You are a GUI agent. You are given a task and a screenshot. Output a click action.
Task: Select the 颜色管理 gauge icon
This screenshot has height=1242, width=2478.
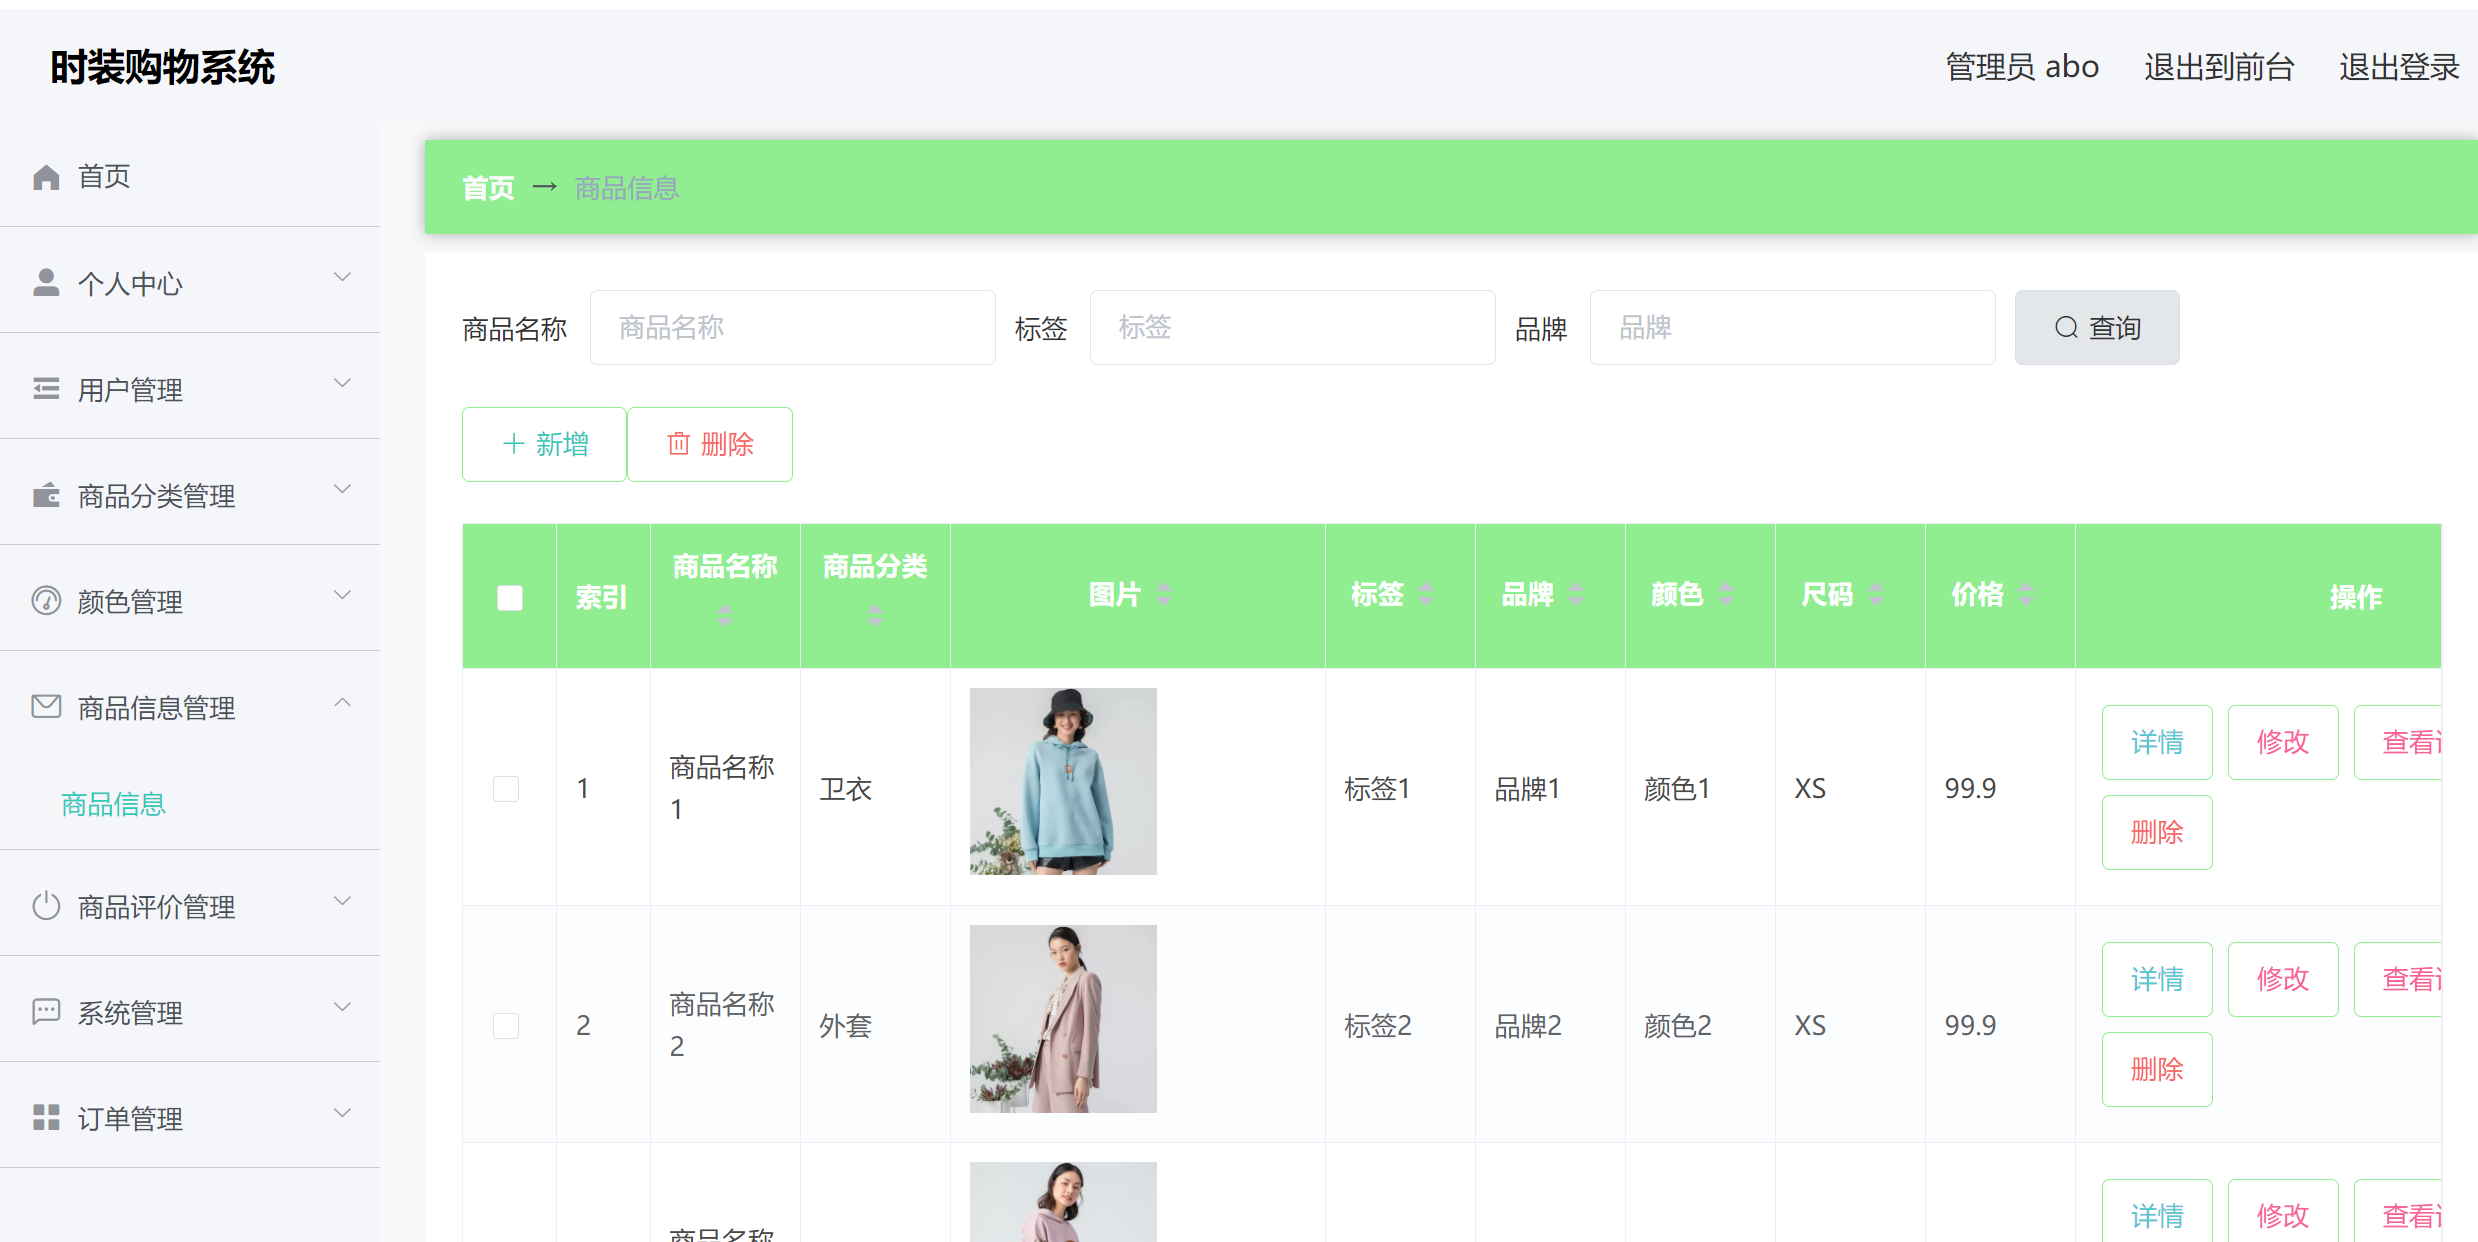[x=46, y=600]
